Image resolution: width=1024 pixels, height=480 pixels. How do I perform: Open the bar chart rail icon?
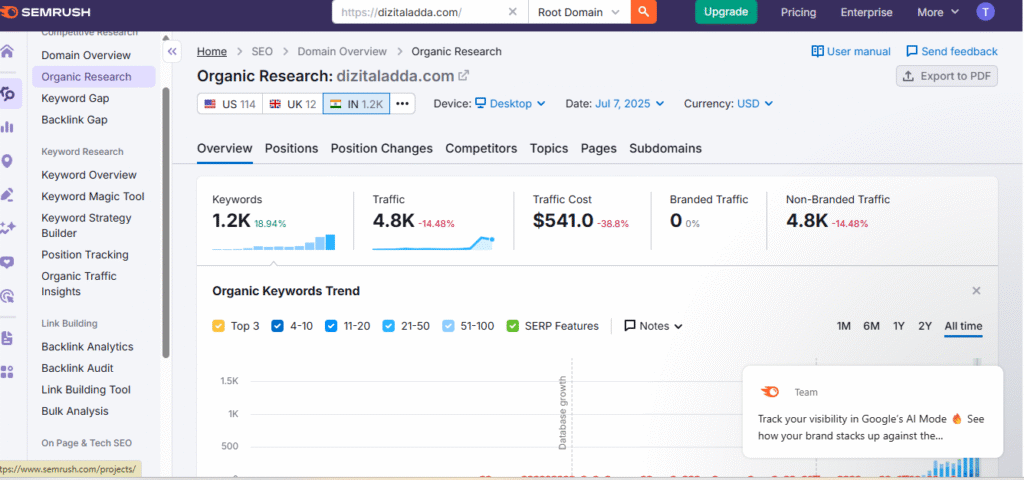click(x=8, y=127)
